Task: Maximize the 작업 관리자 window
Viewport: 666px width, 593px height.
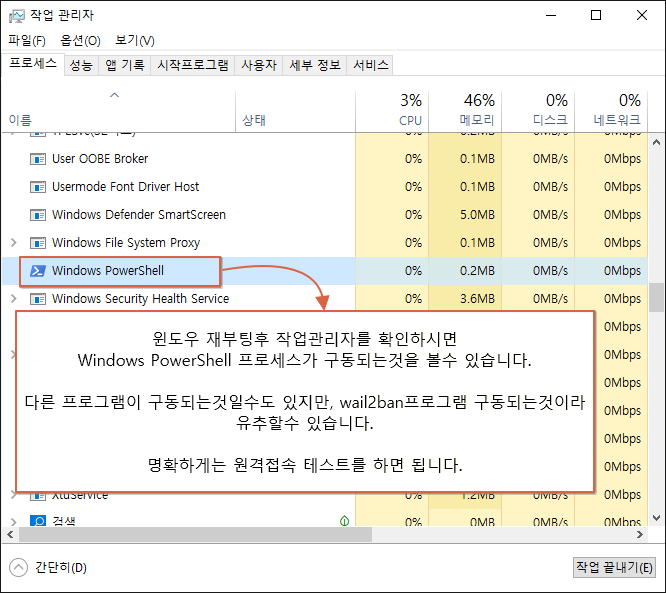Action: 596,15
